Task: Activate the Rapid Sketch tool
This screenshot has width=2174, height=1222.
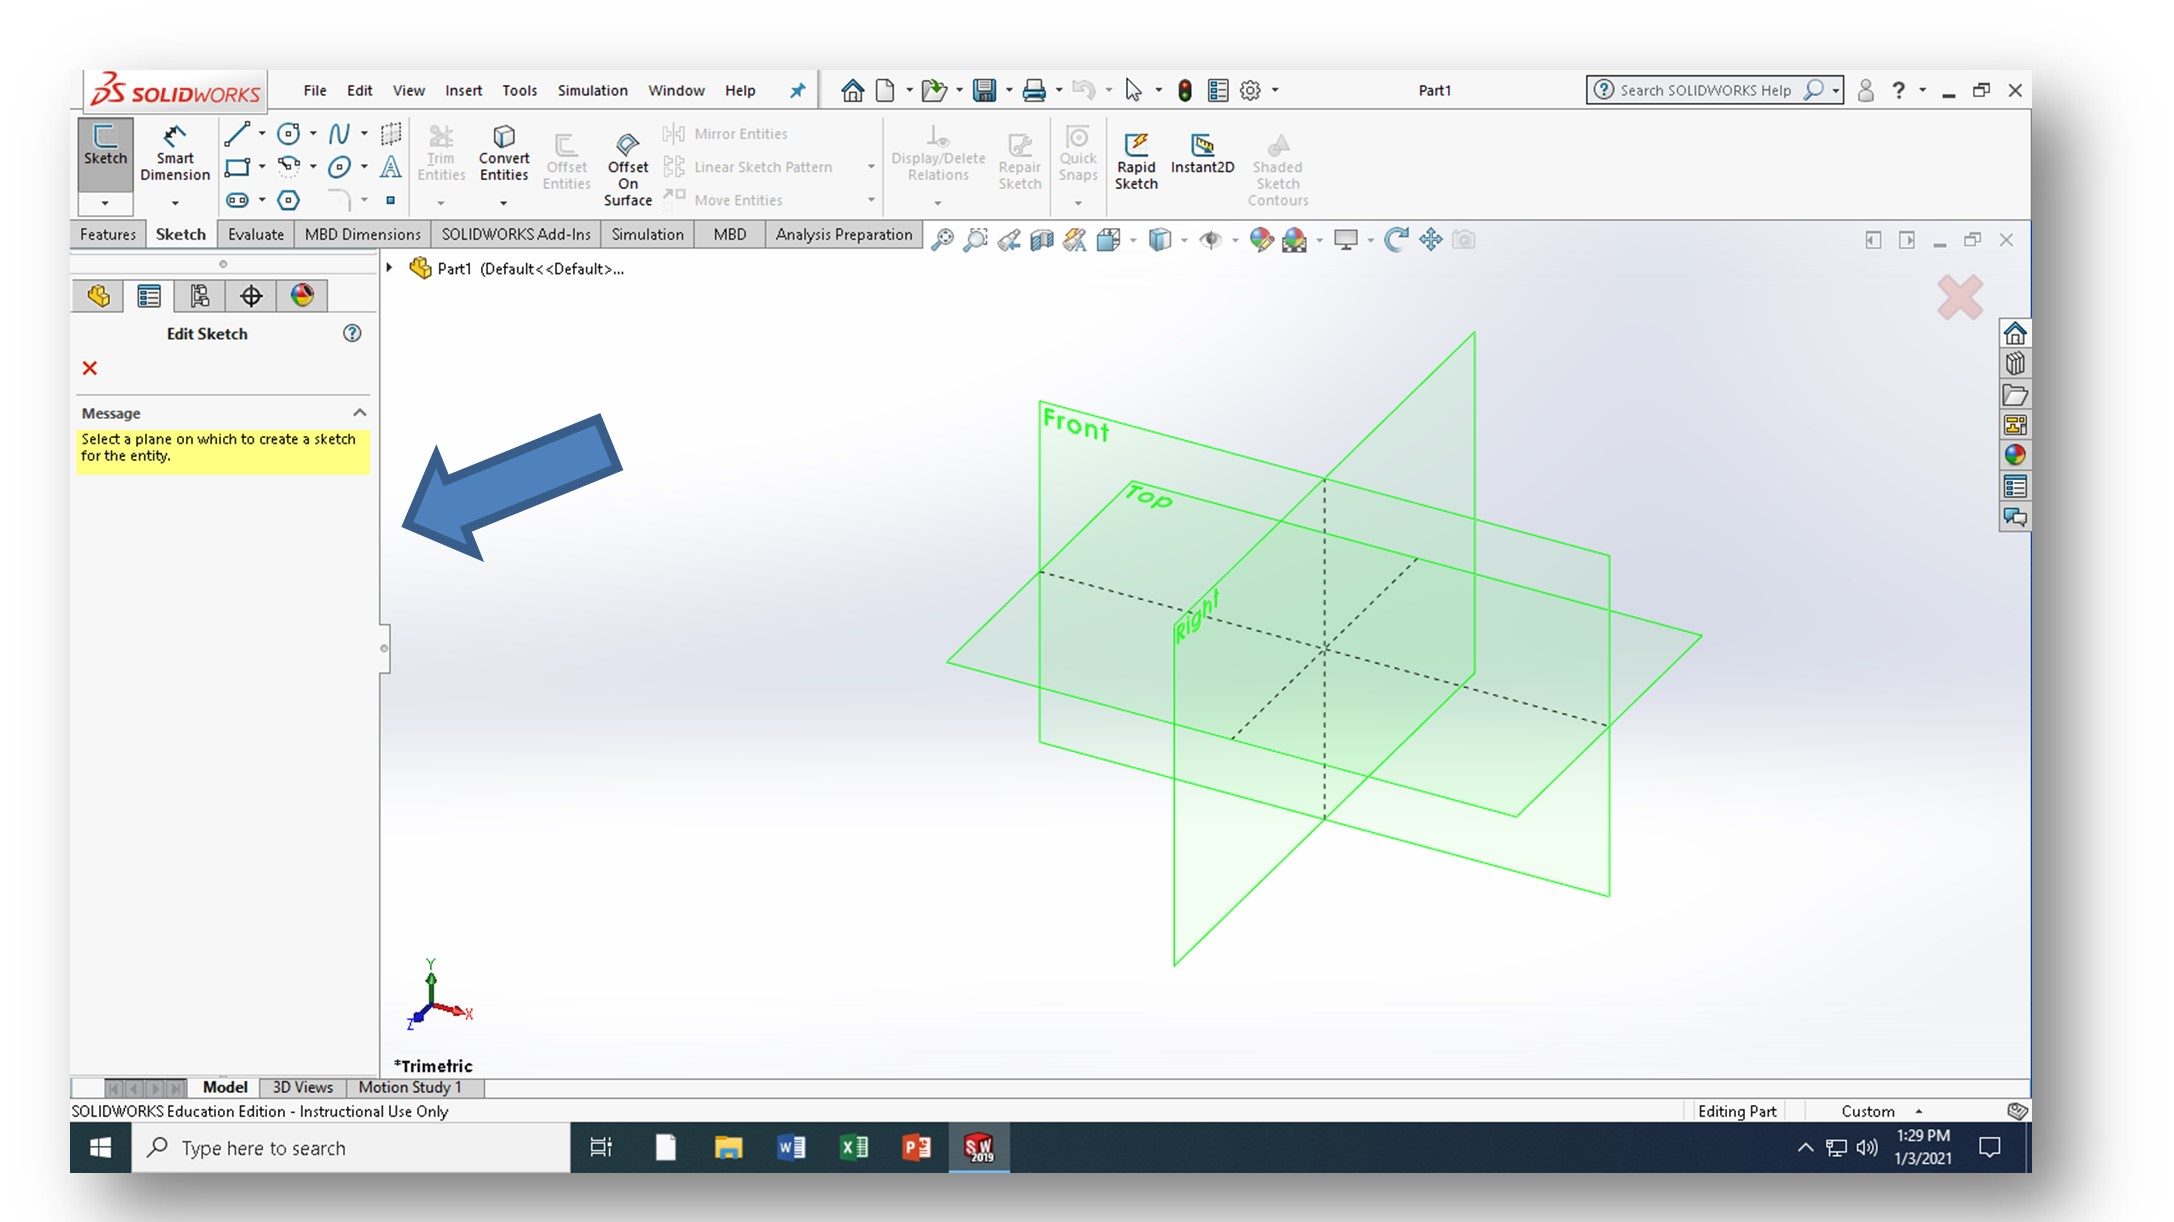Action: pyautogui.click(x=1136, y=161)
